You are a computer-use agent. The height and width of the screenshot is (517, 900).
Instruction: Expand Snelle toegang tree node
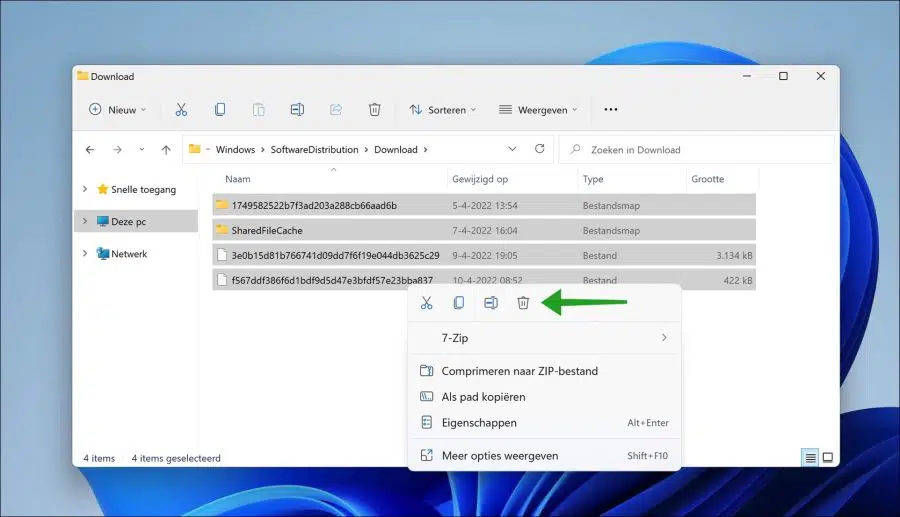(x=85, y=189)
